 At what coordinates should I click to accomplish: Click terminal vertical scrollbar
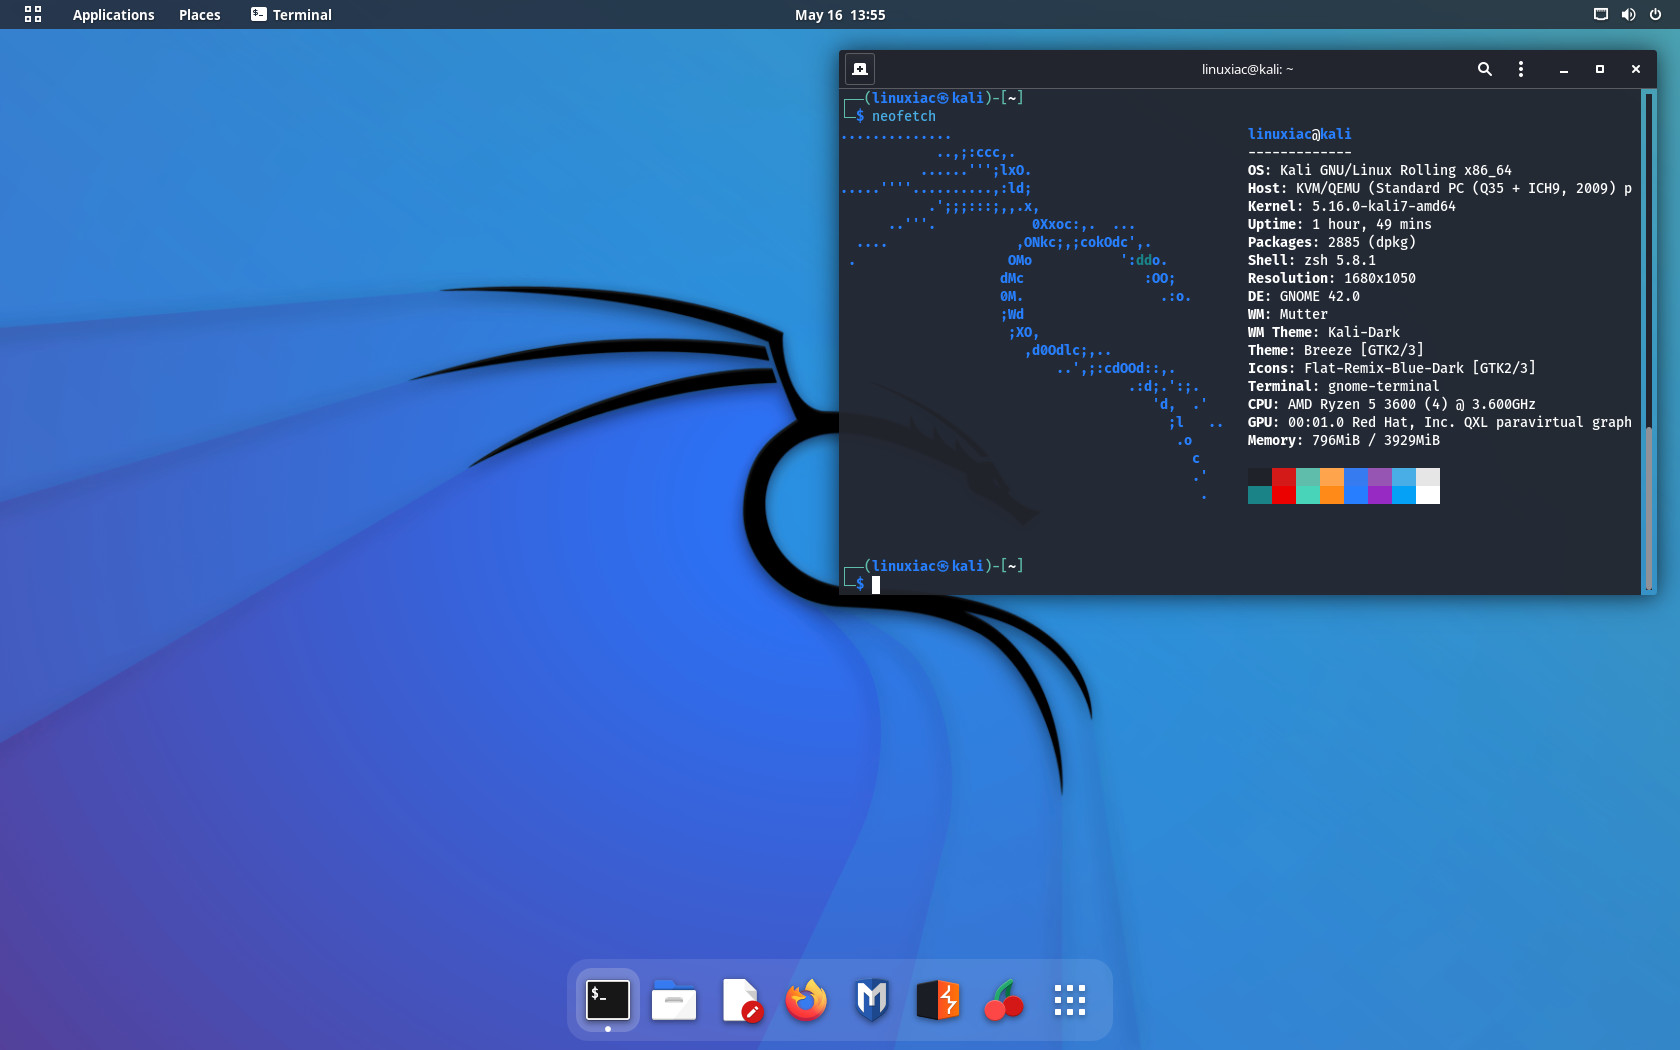coord(1648,340)
